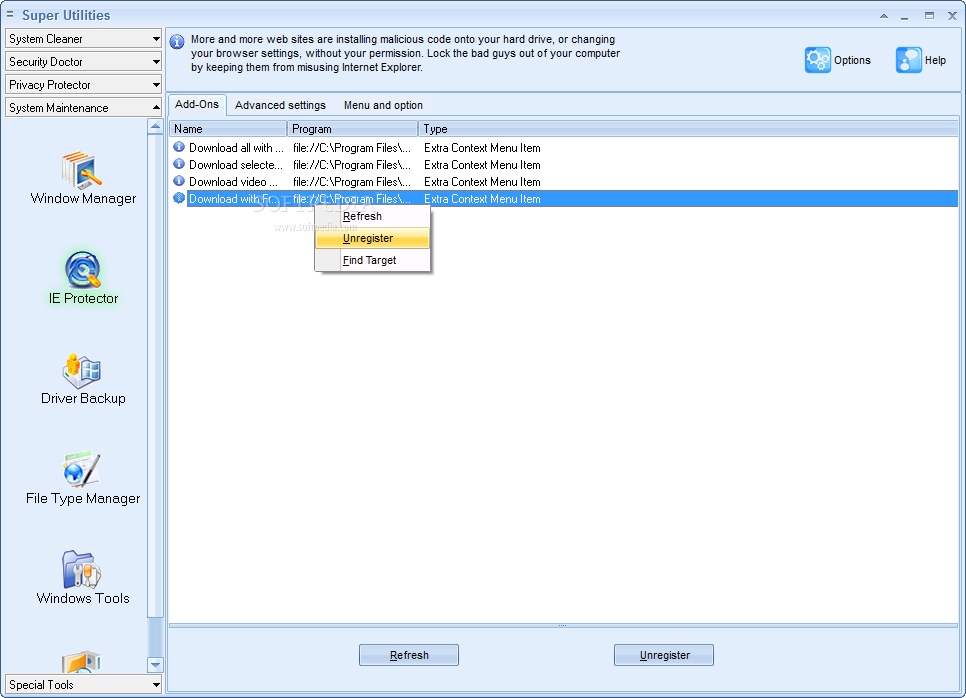Click the icon of 'Download all with' row
Image resolution: width=966 pixels, height=698 pixels.
[x=179, y=147]
